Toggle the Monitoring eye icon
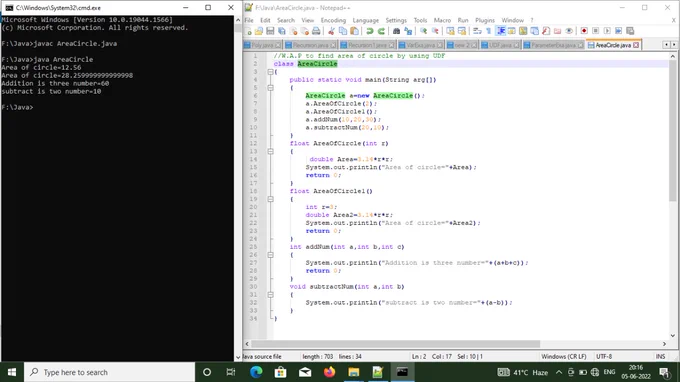Viewport: 680px width, 382px height. [569, 31]
